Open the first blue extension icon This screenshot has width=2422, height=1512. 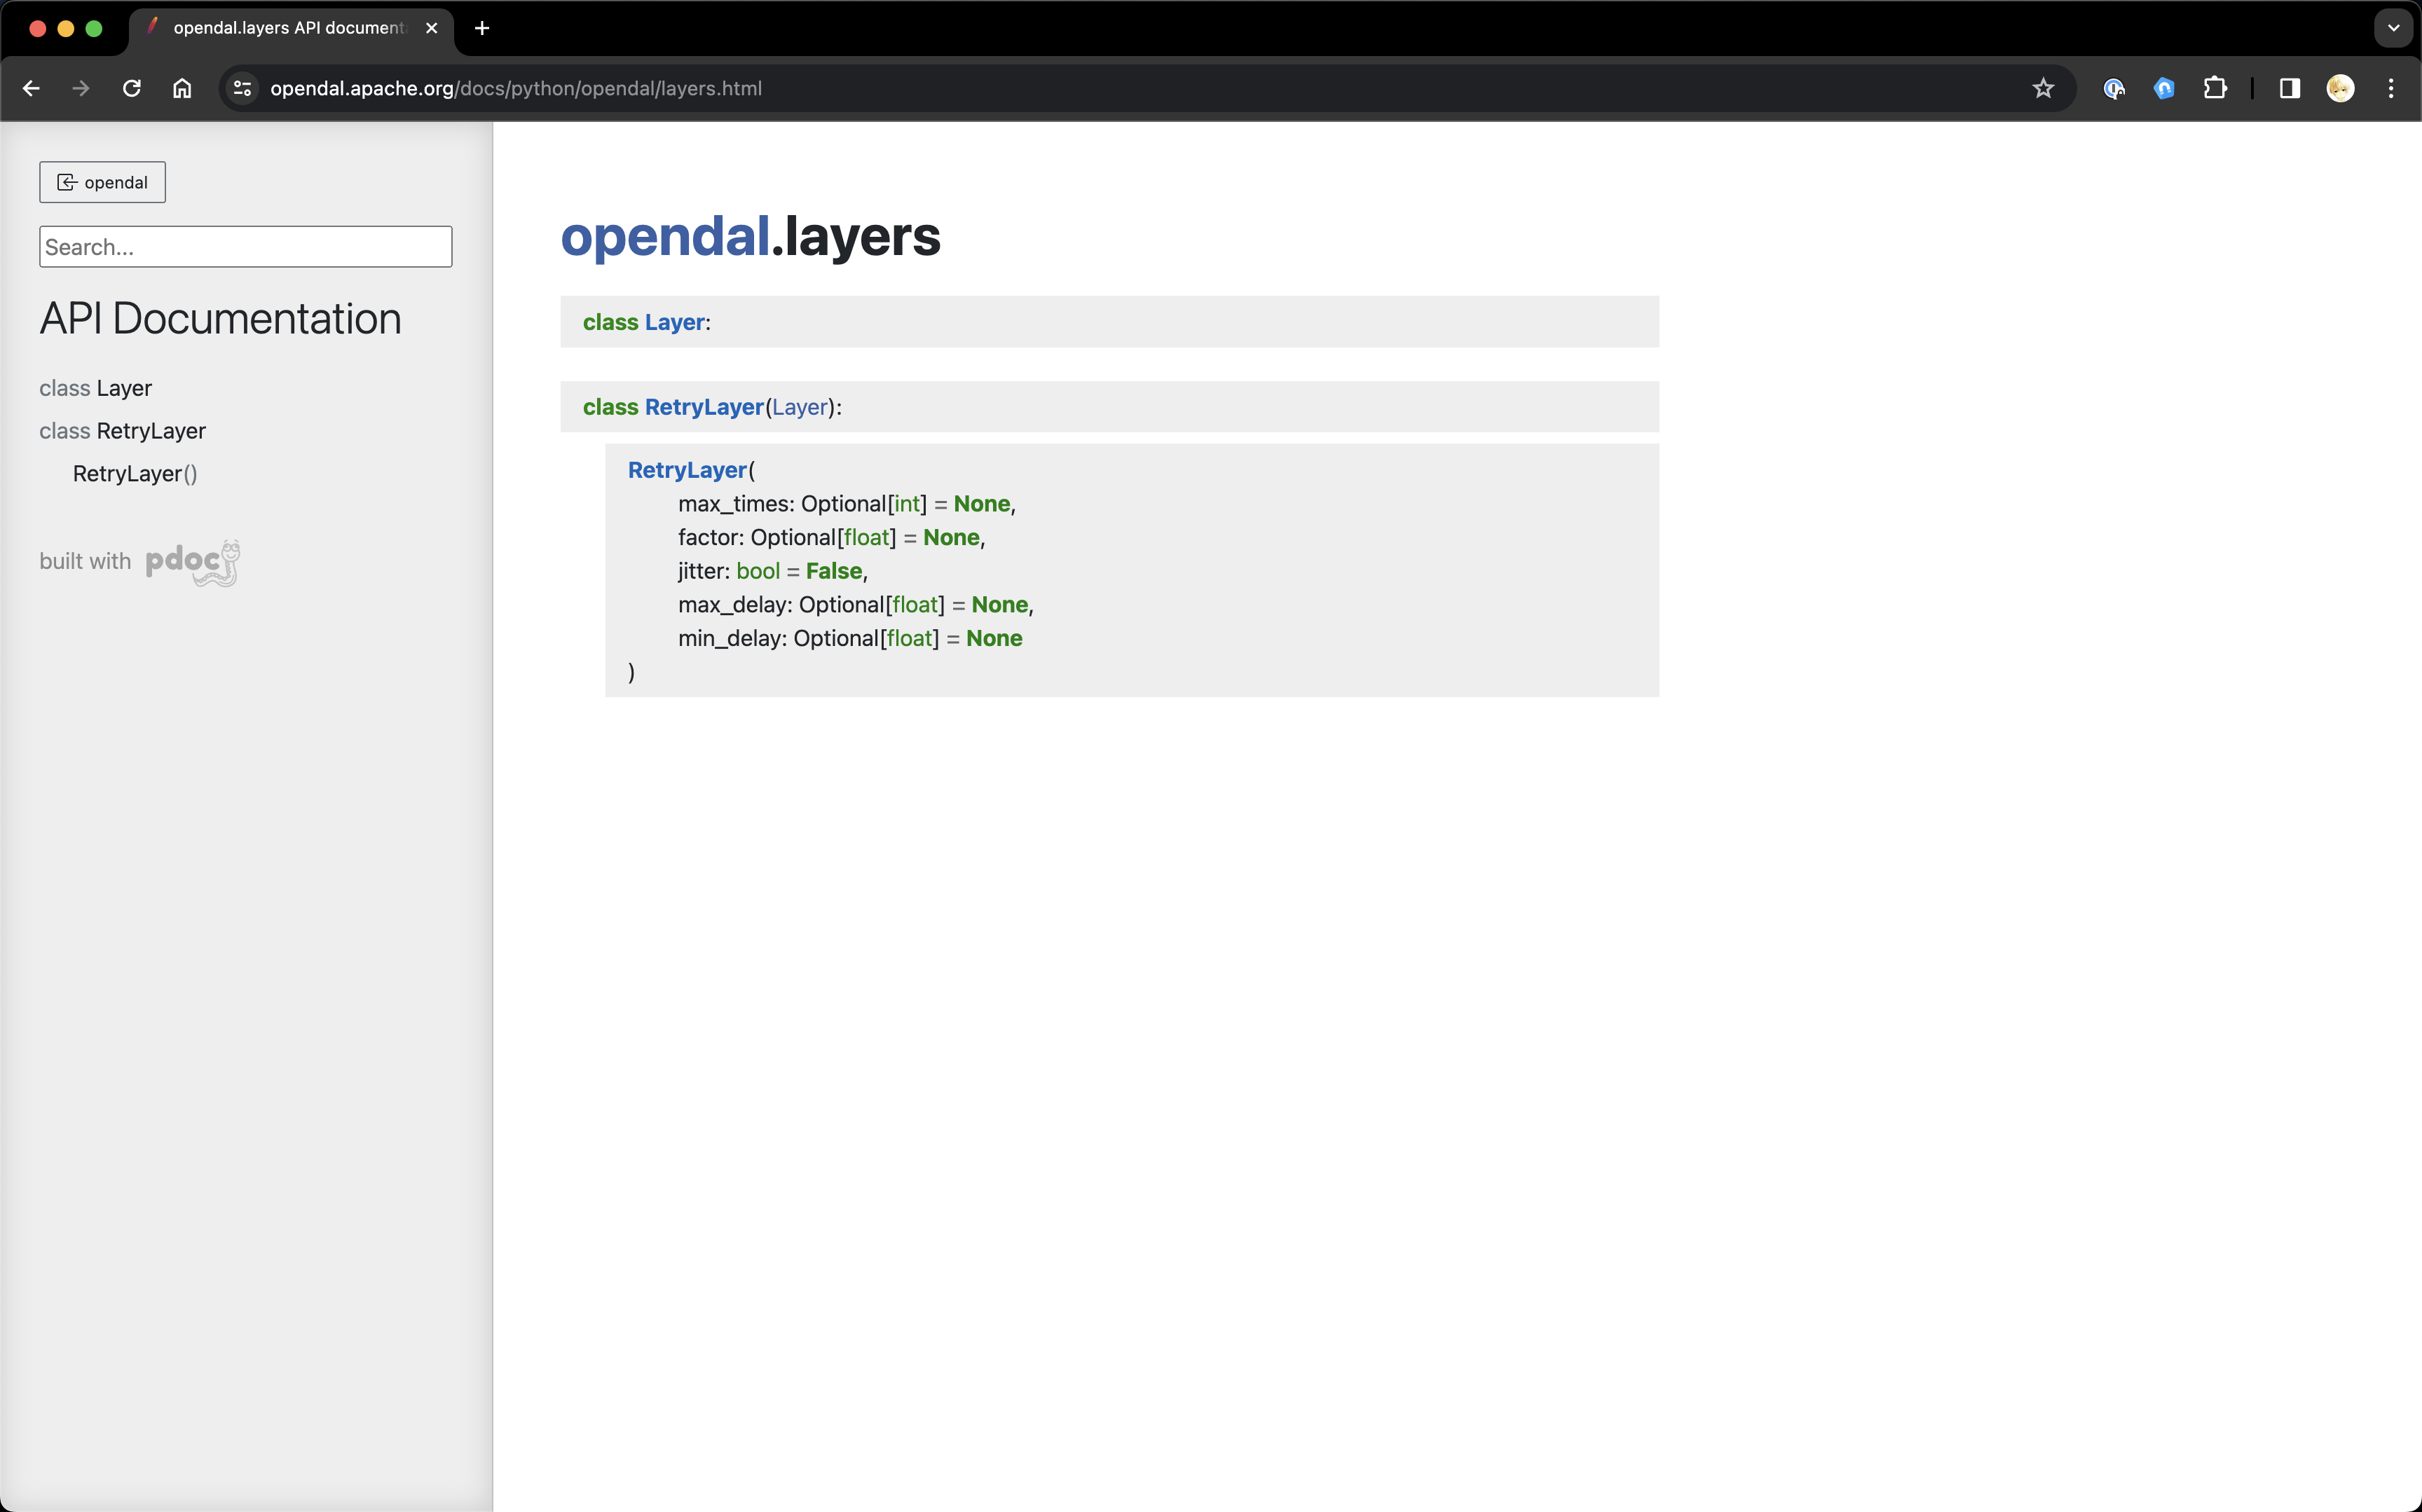point(2114,88)
